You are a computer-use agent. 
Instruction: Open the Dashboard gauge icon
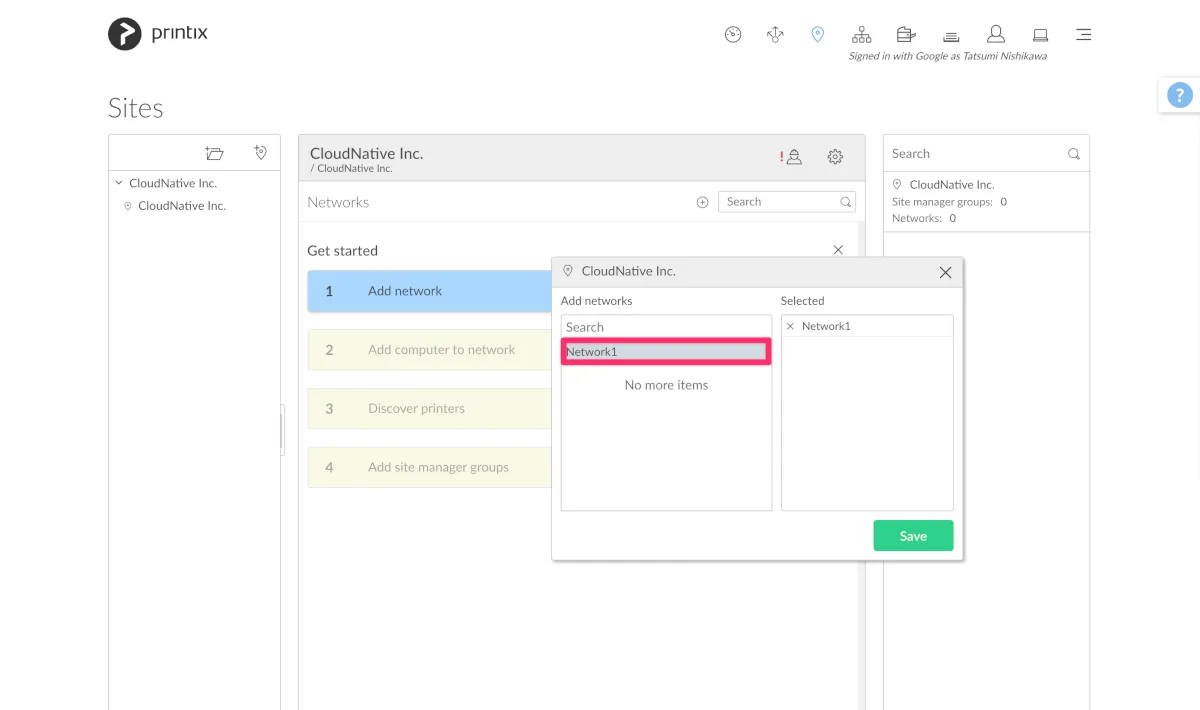pos(733,35)
